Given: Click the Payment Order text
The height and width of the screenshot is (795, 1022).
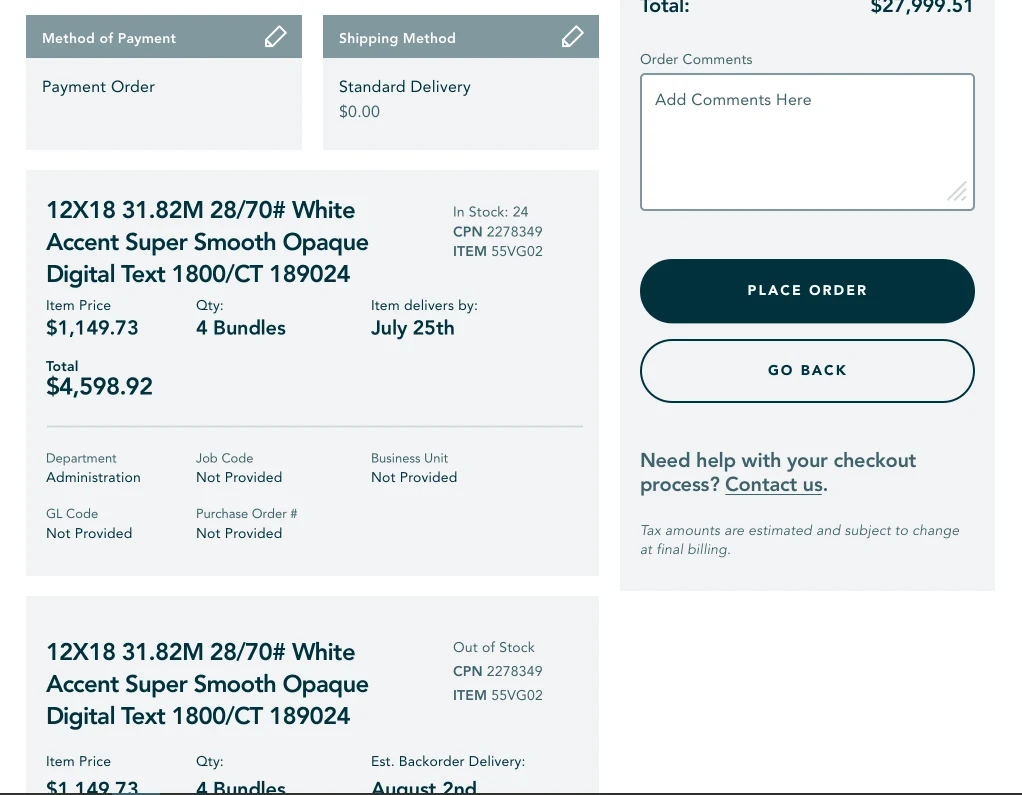Looking at the screenshot, I should point(98,87).
